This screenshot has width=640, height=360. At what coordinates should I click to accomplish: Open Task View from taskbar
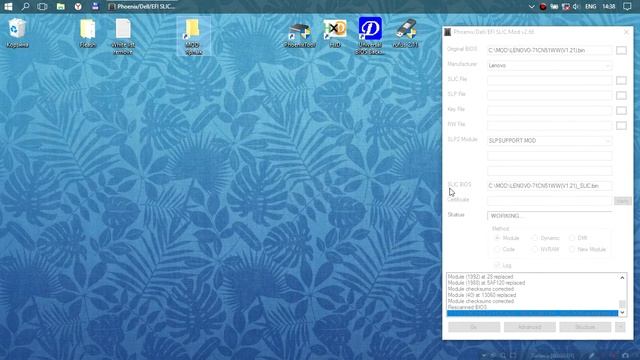pyautogui.click(x=42, y=7)
